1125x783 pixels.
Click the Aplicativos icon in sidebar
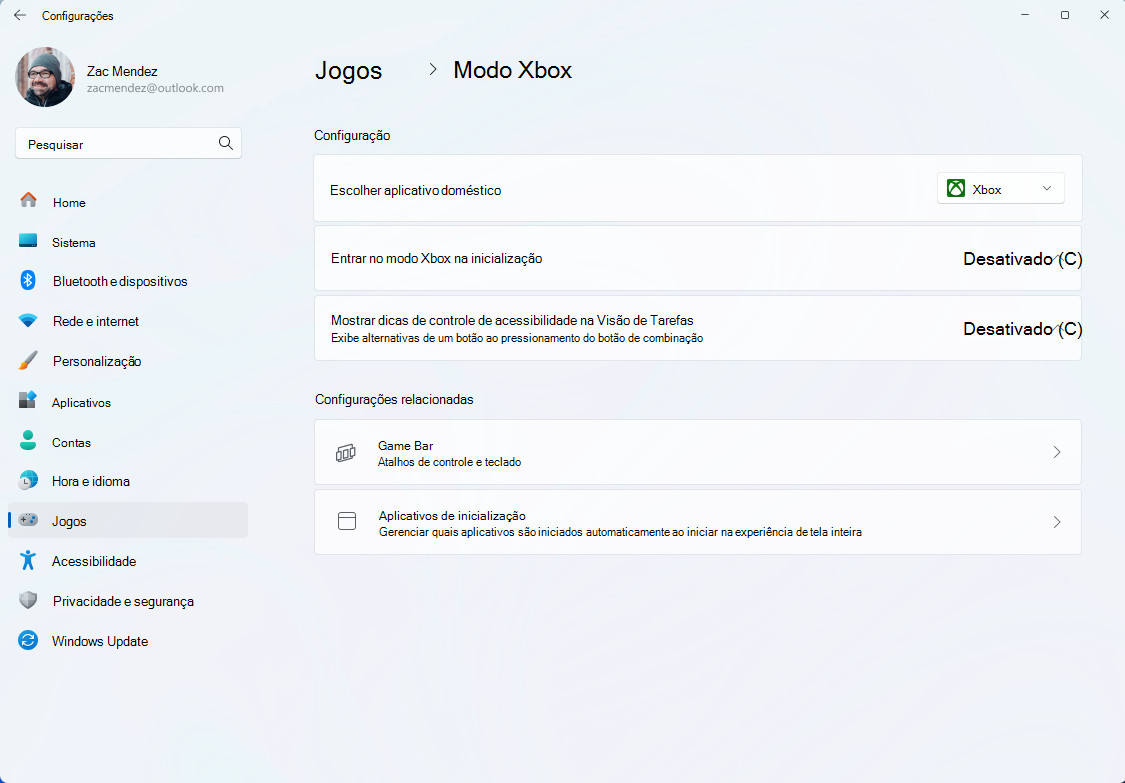click(28, 400)
